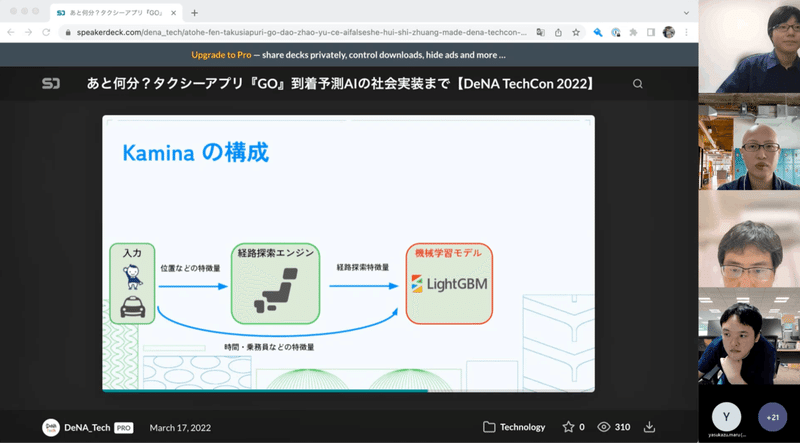This screenshot has height=443, width=800.
Task: Open Speaker Deck search magnifier
Action: (638, 84)
